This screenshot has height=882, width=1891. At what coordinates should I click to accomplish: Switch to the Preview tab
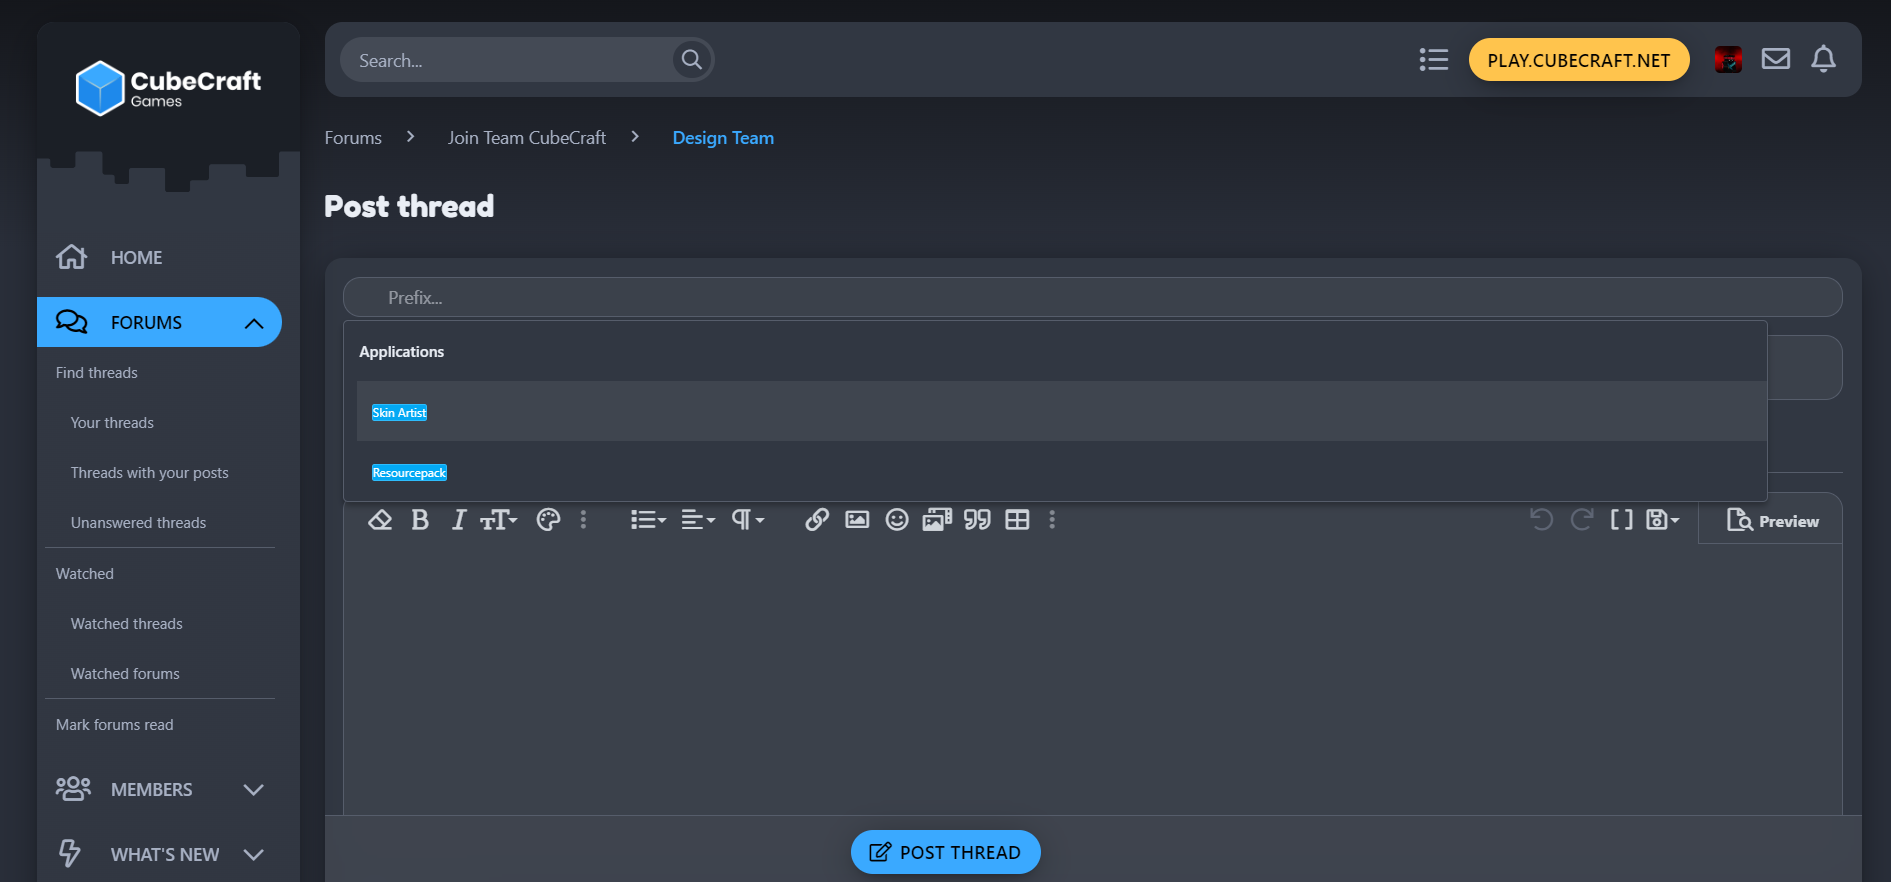pos(1772,520)
